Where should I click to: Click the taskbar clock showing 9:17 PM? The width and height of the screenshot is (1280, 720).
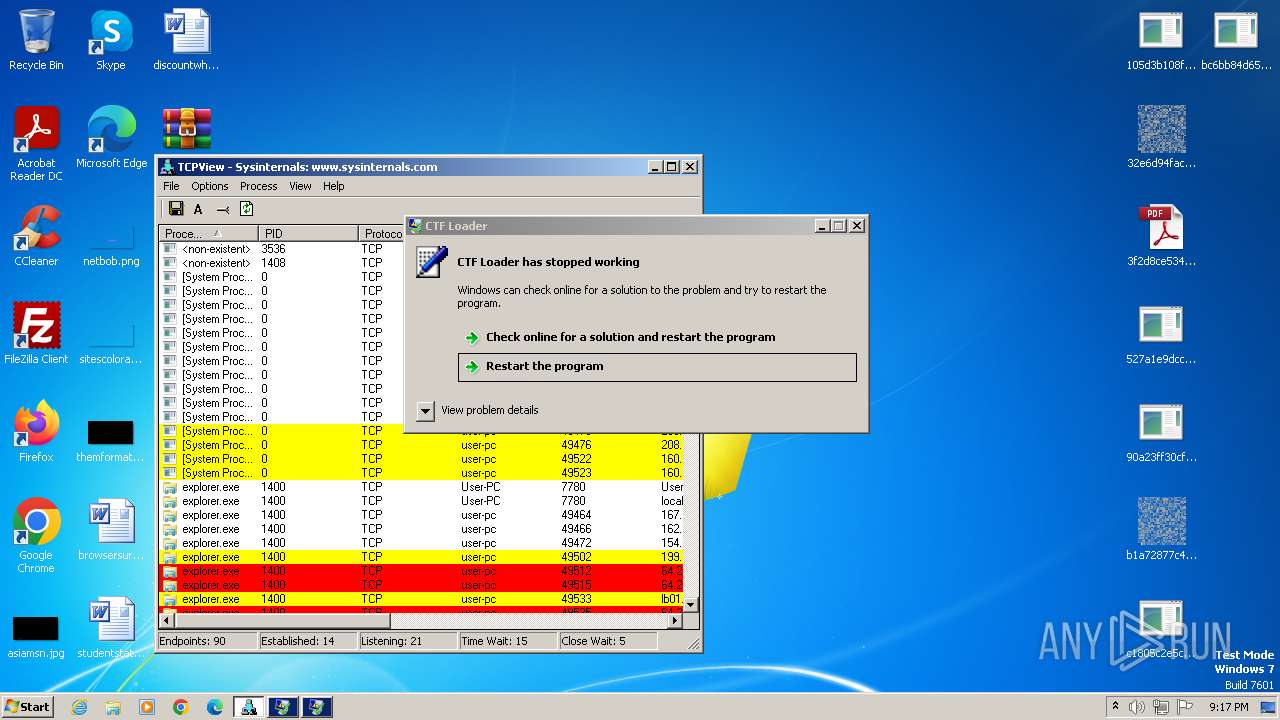click(1228, 707)
